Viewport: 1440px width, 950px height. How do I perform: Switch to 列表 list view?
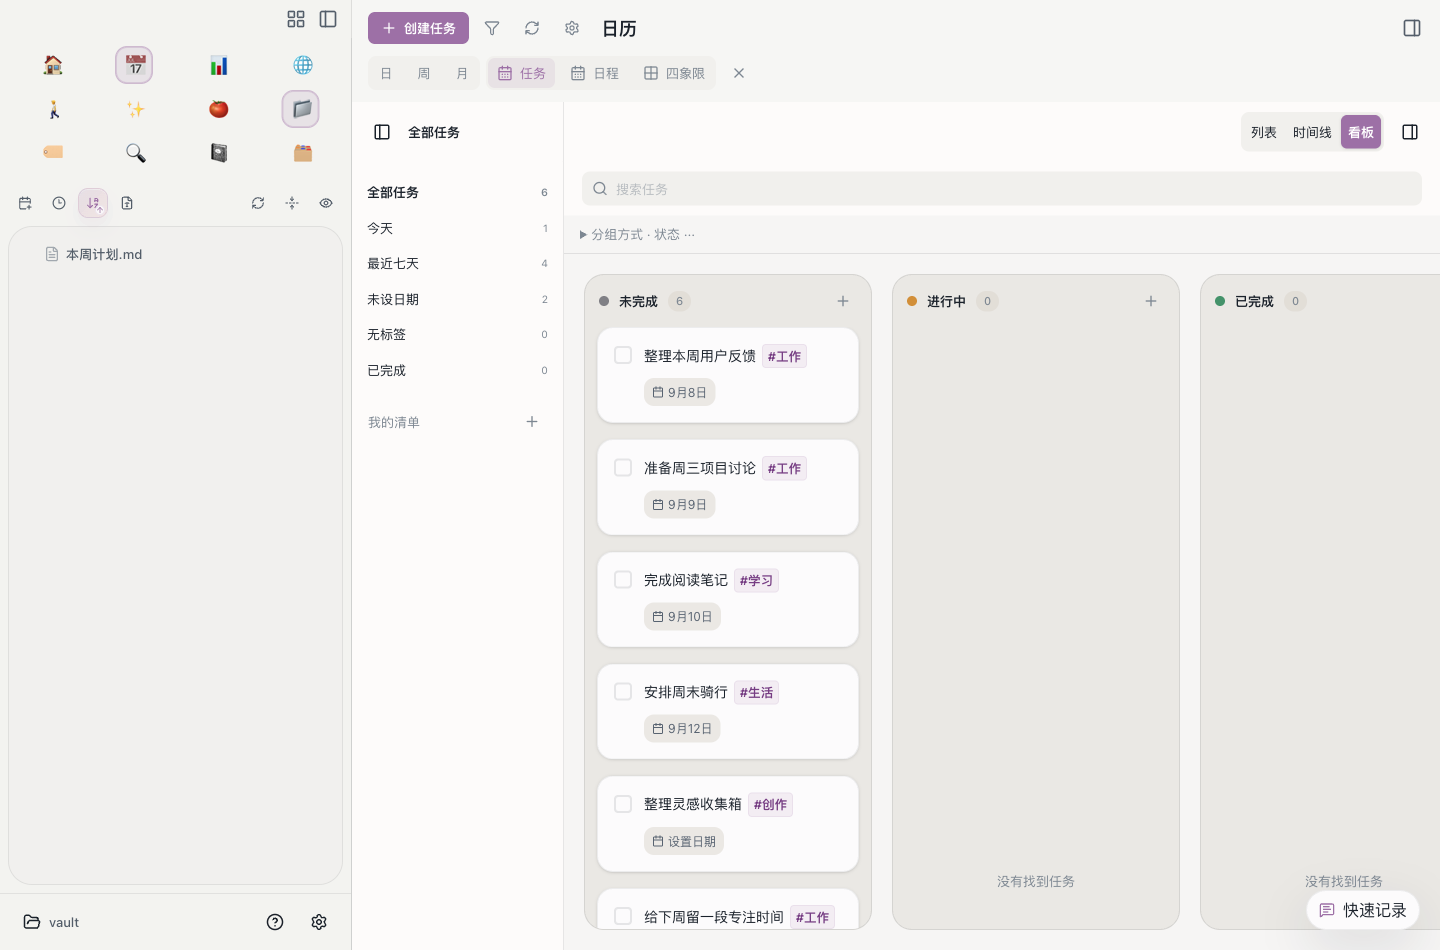click(x=1264, y=132)
